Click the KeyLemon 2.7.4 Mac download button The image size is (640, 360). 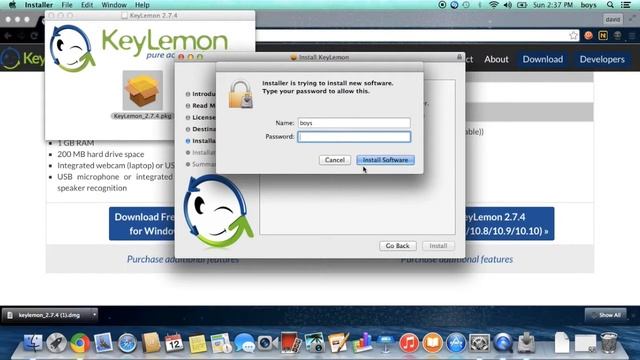[509, 224]
